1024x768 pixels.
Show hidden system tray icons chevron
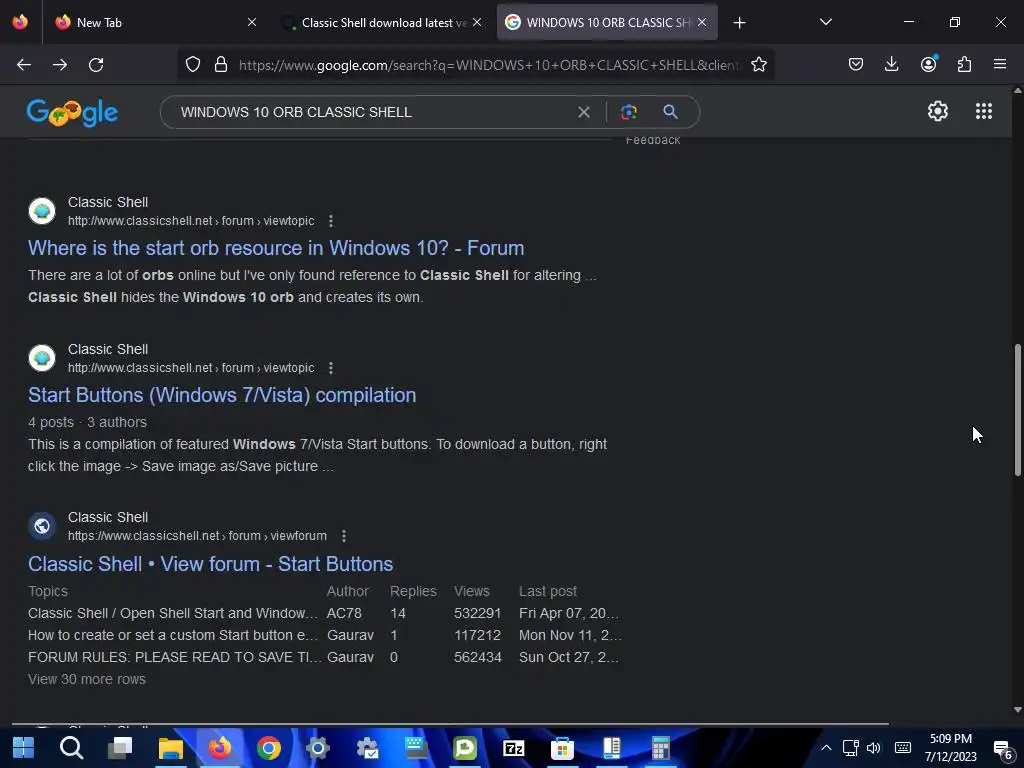[825, 748]
